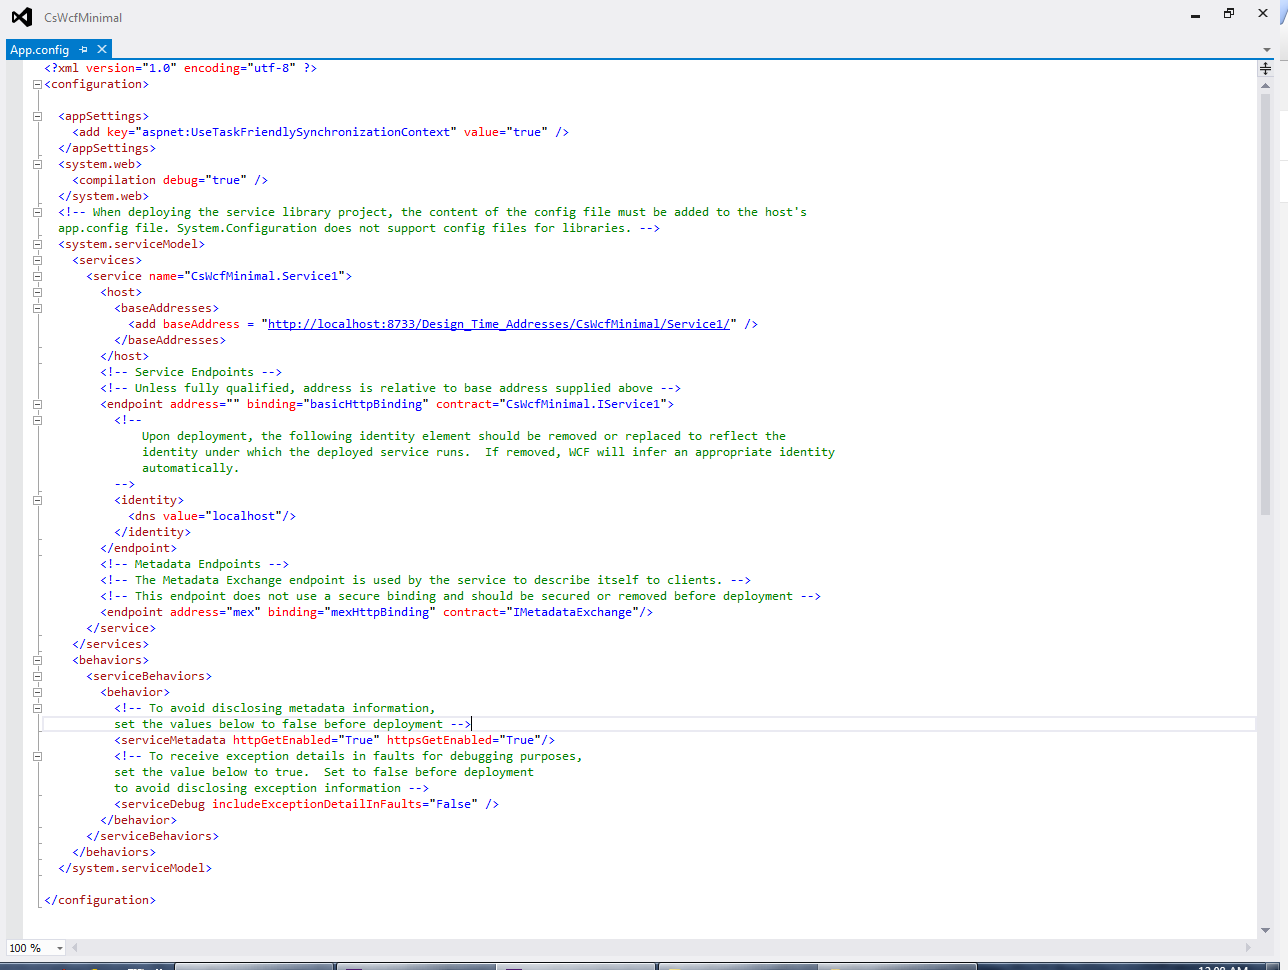Collapse the configuration root element
Viewport: 1288px width, 970px height.
point(37,83)
